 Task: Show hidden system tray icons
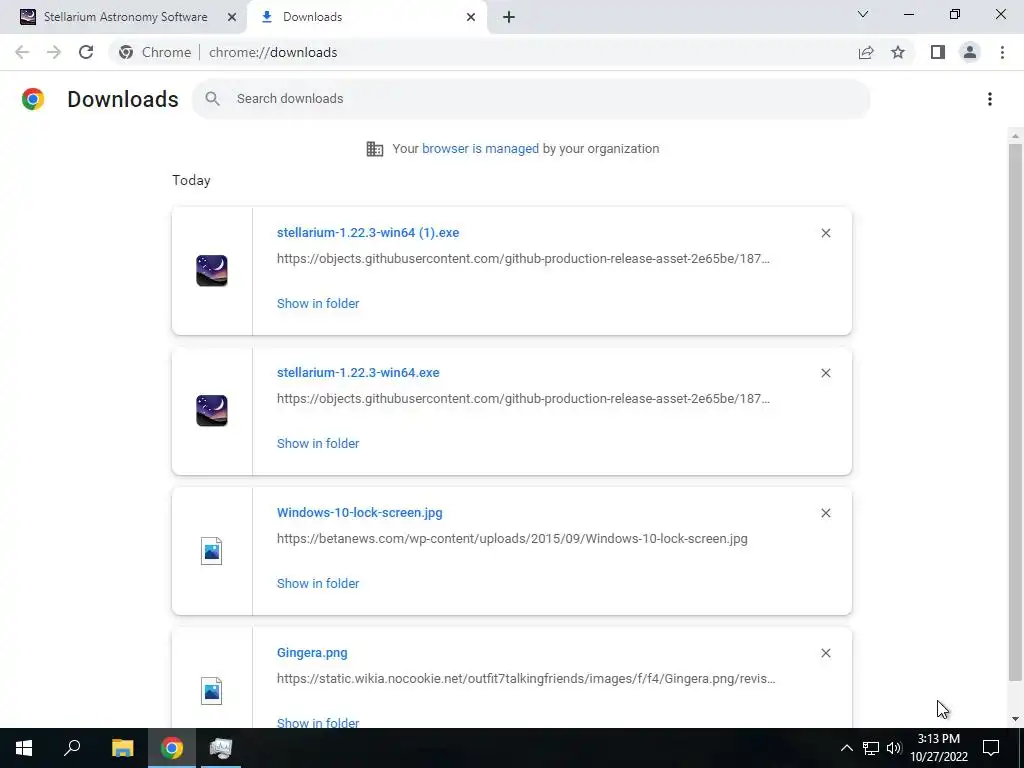click(x=846, y=748)
